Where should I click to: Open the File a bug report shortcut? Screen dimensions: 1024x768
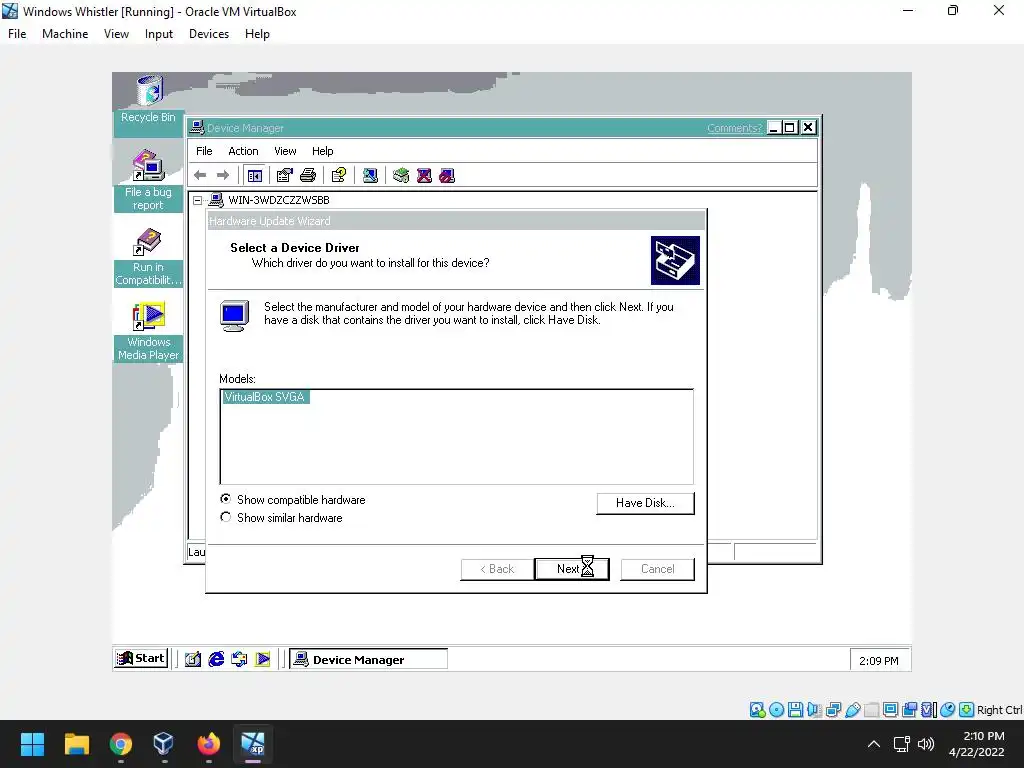148,180
